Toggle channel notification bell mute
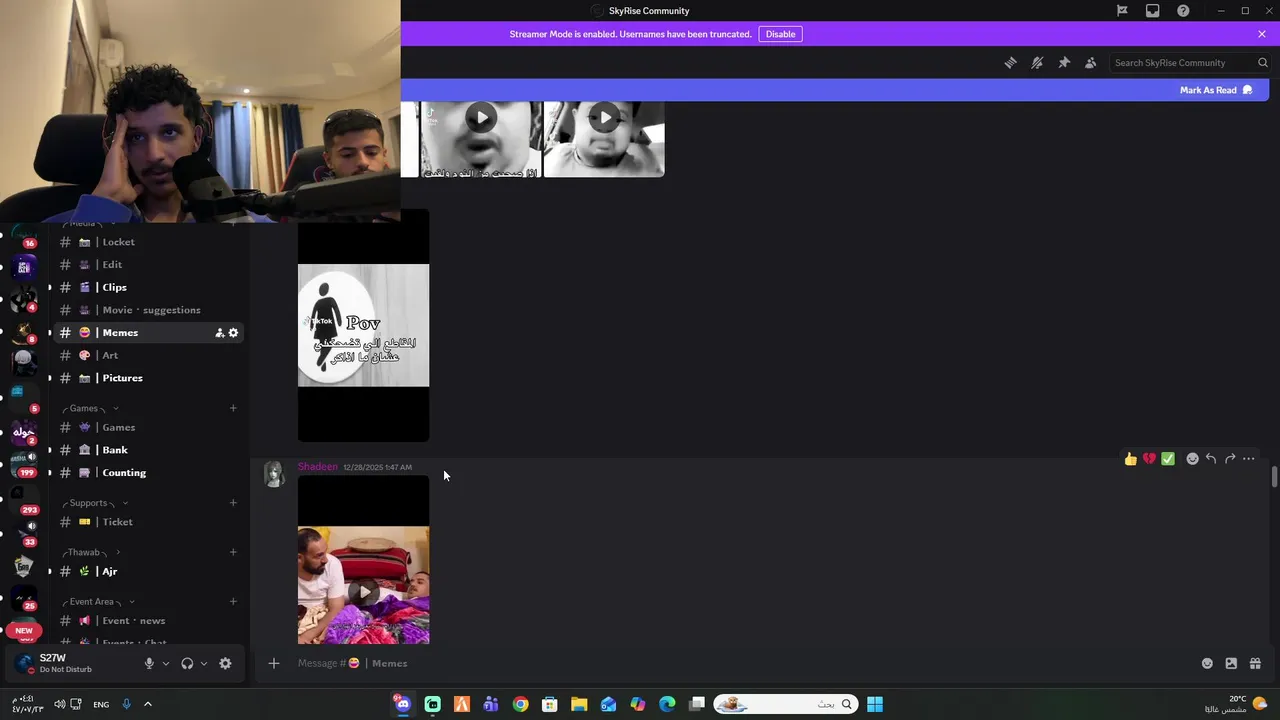The height and width of the screenshot is (720, 1280). [x=1037, y=62]
